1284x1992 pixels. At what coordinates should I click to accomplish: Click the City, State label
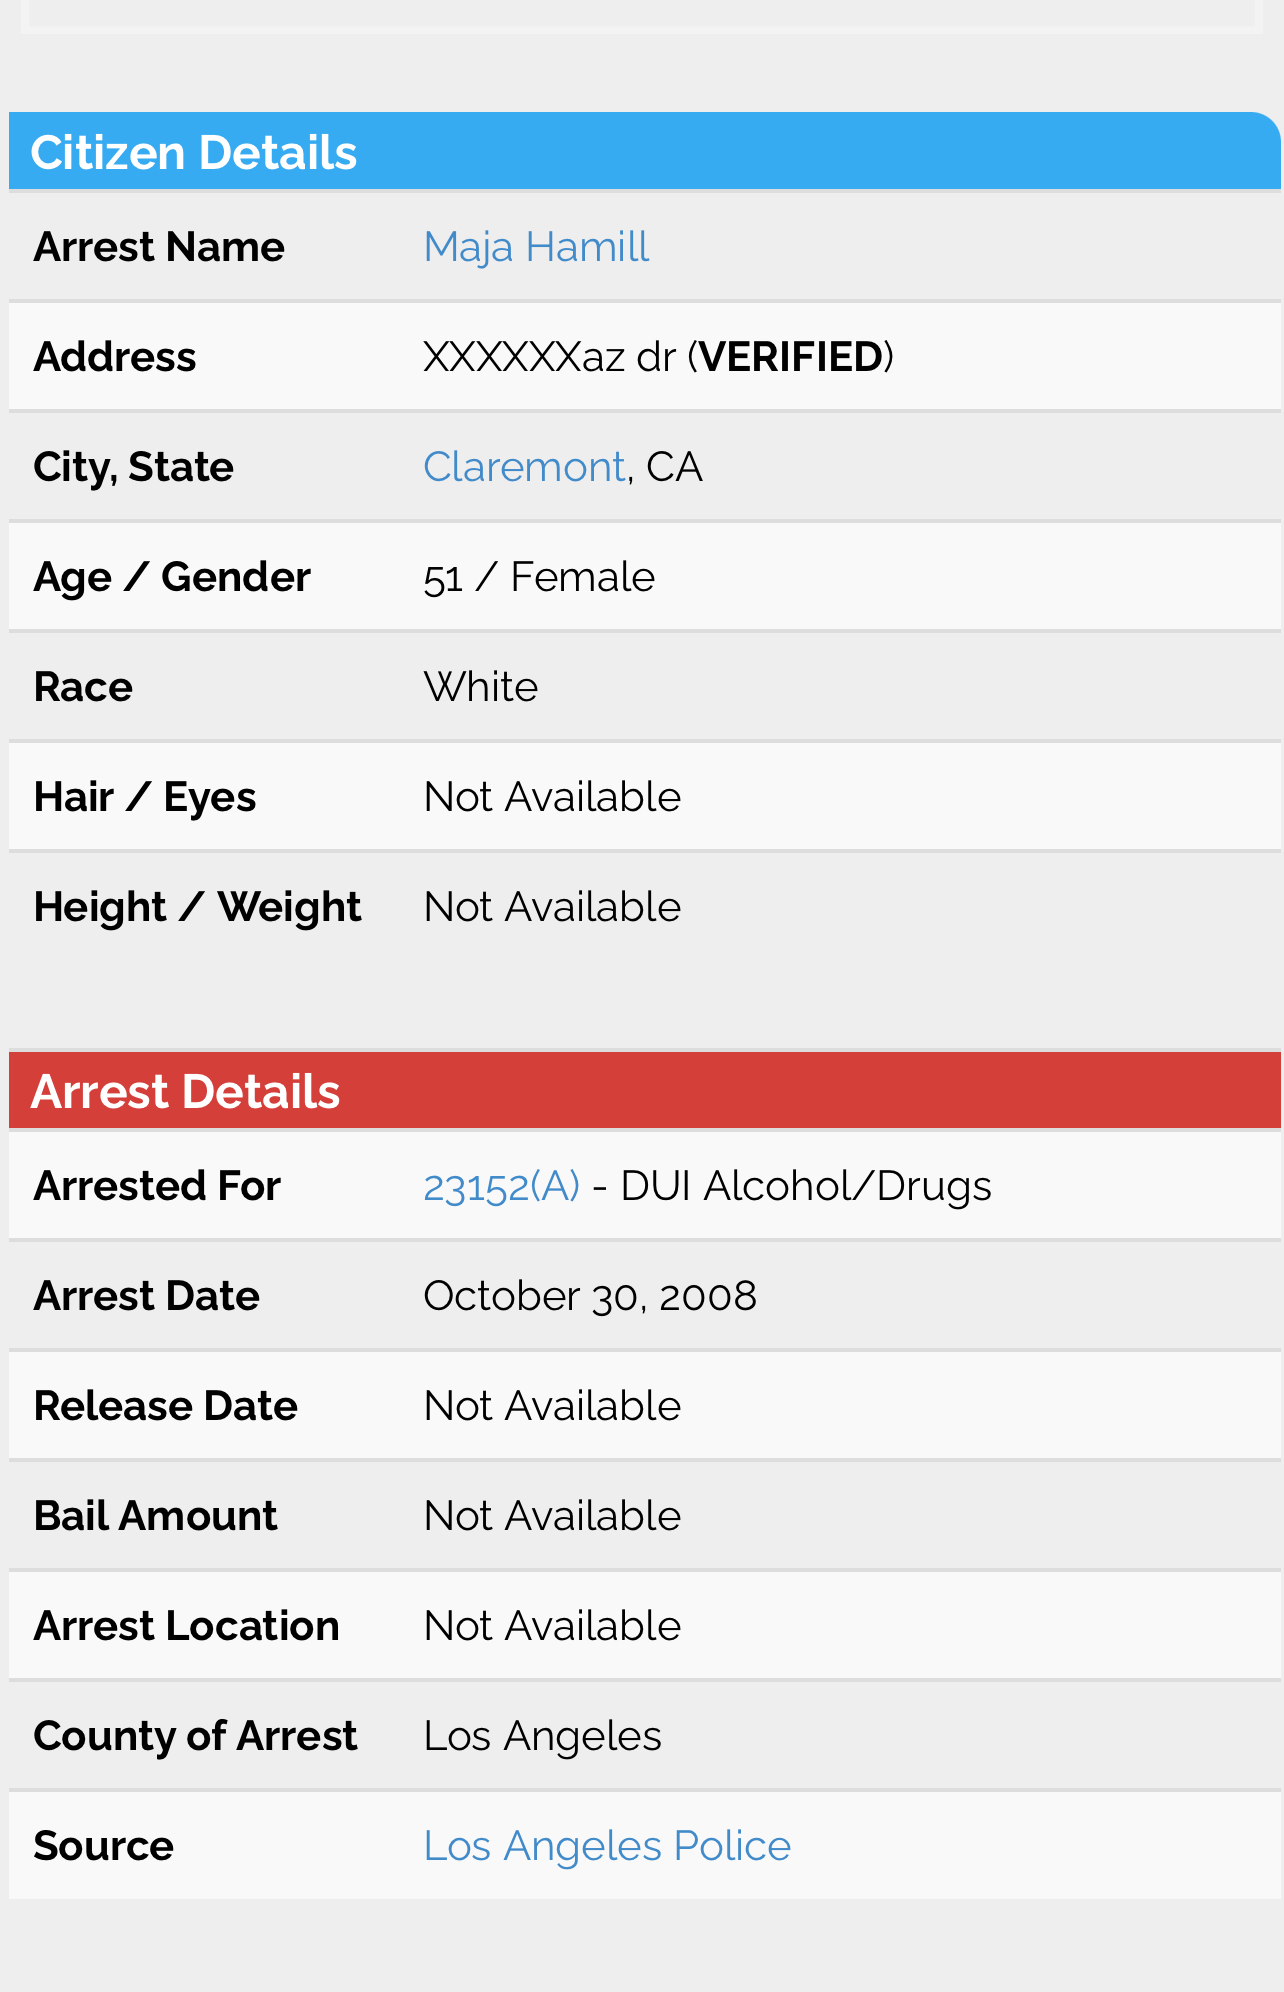tap(134, 467)
